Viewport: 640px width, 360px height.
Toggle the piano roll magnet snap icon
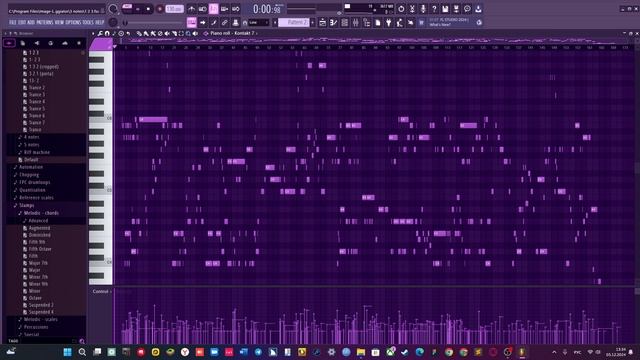click(x=107, y=33)
